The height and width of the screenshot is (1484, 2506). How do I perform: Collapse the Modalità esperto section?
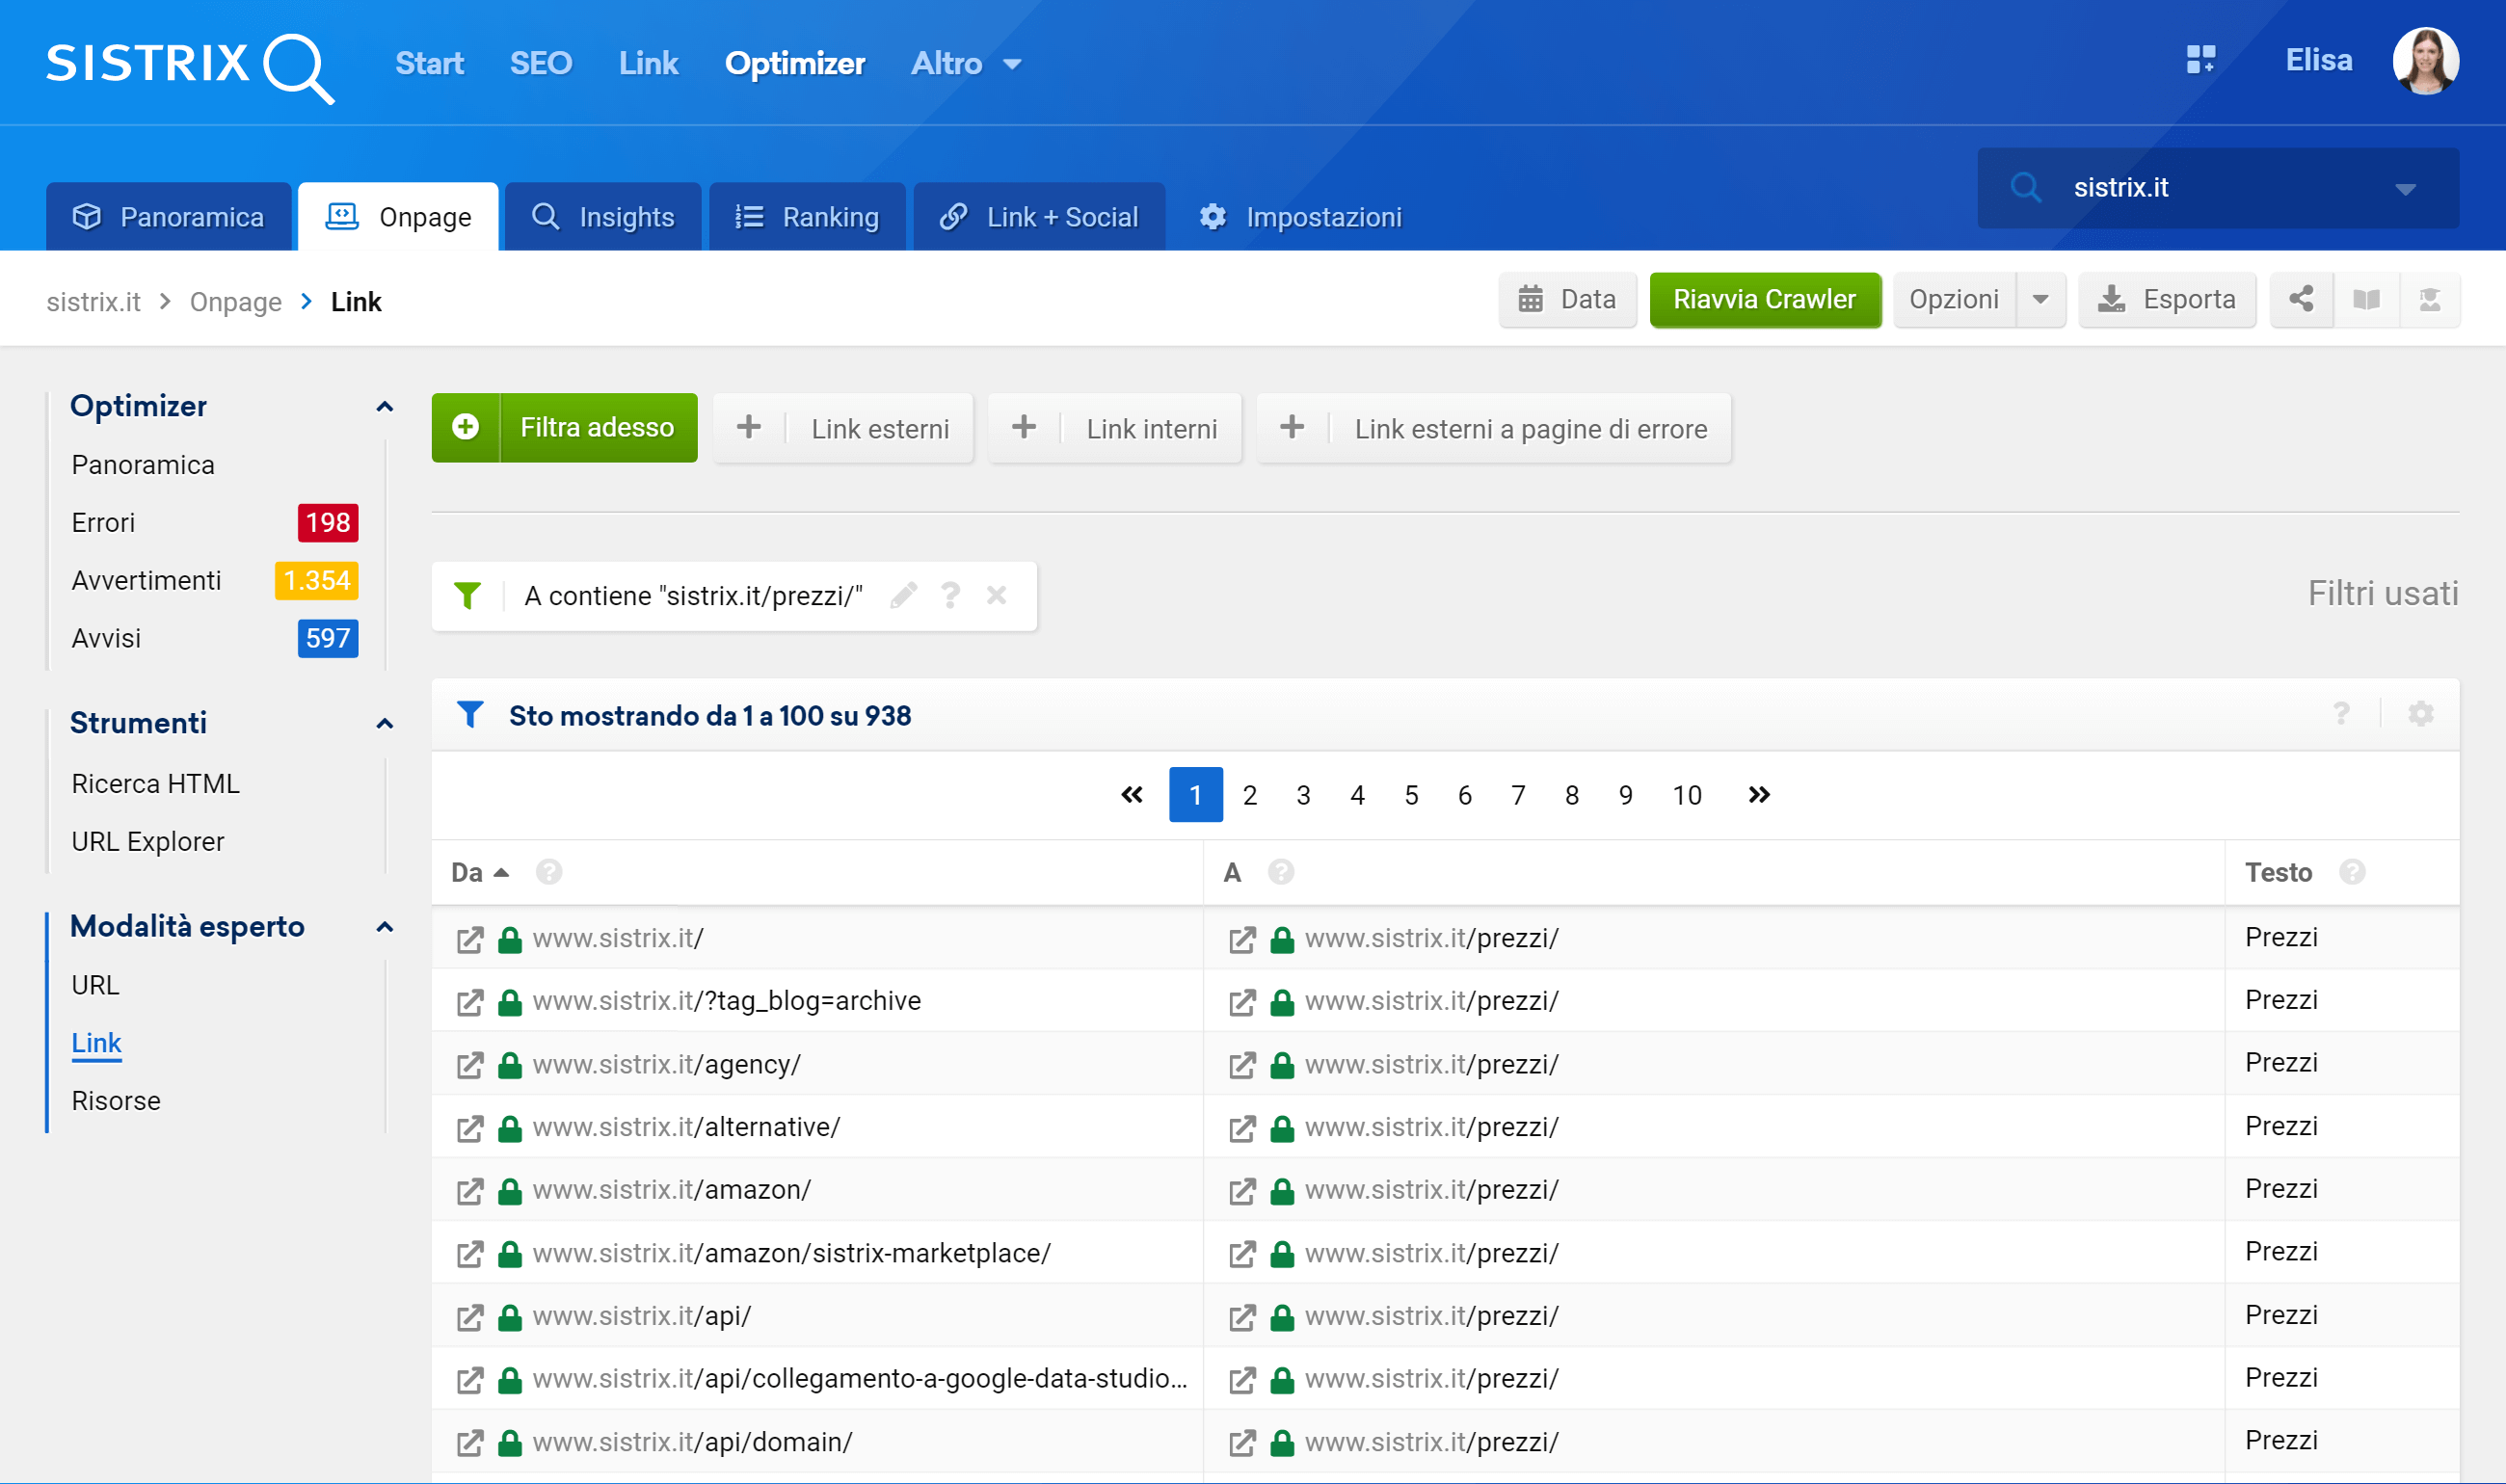point(384,927)
